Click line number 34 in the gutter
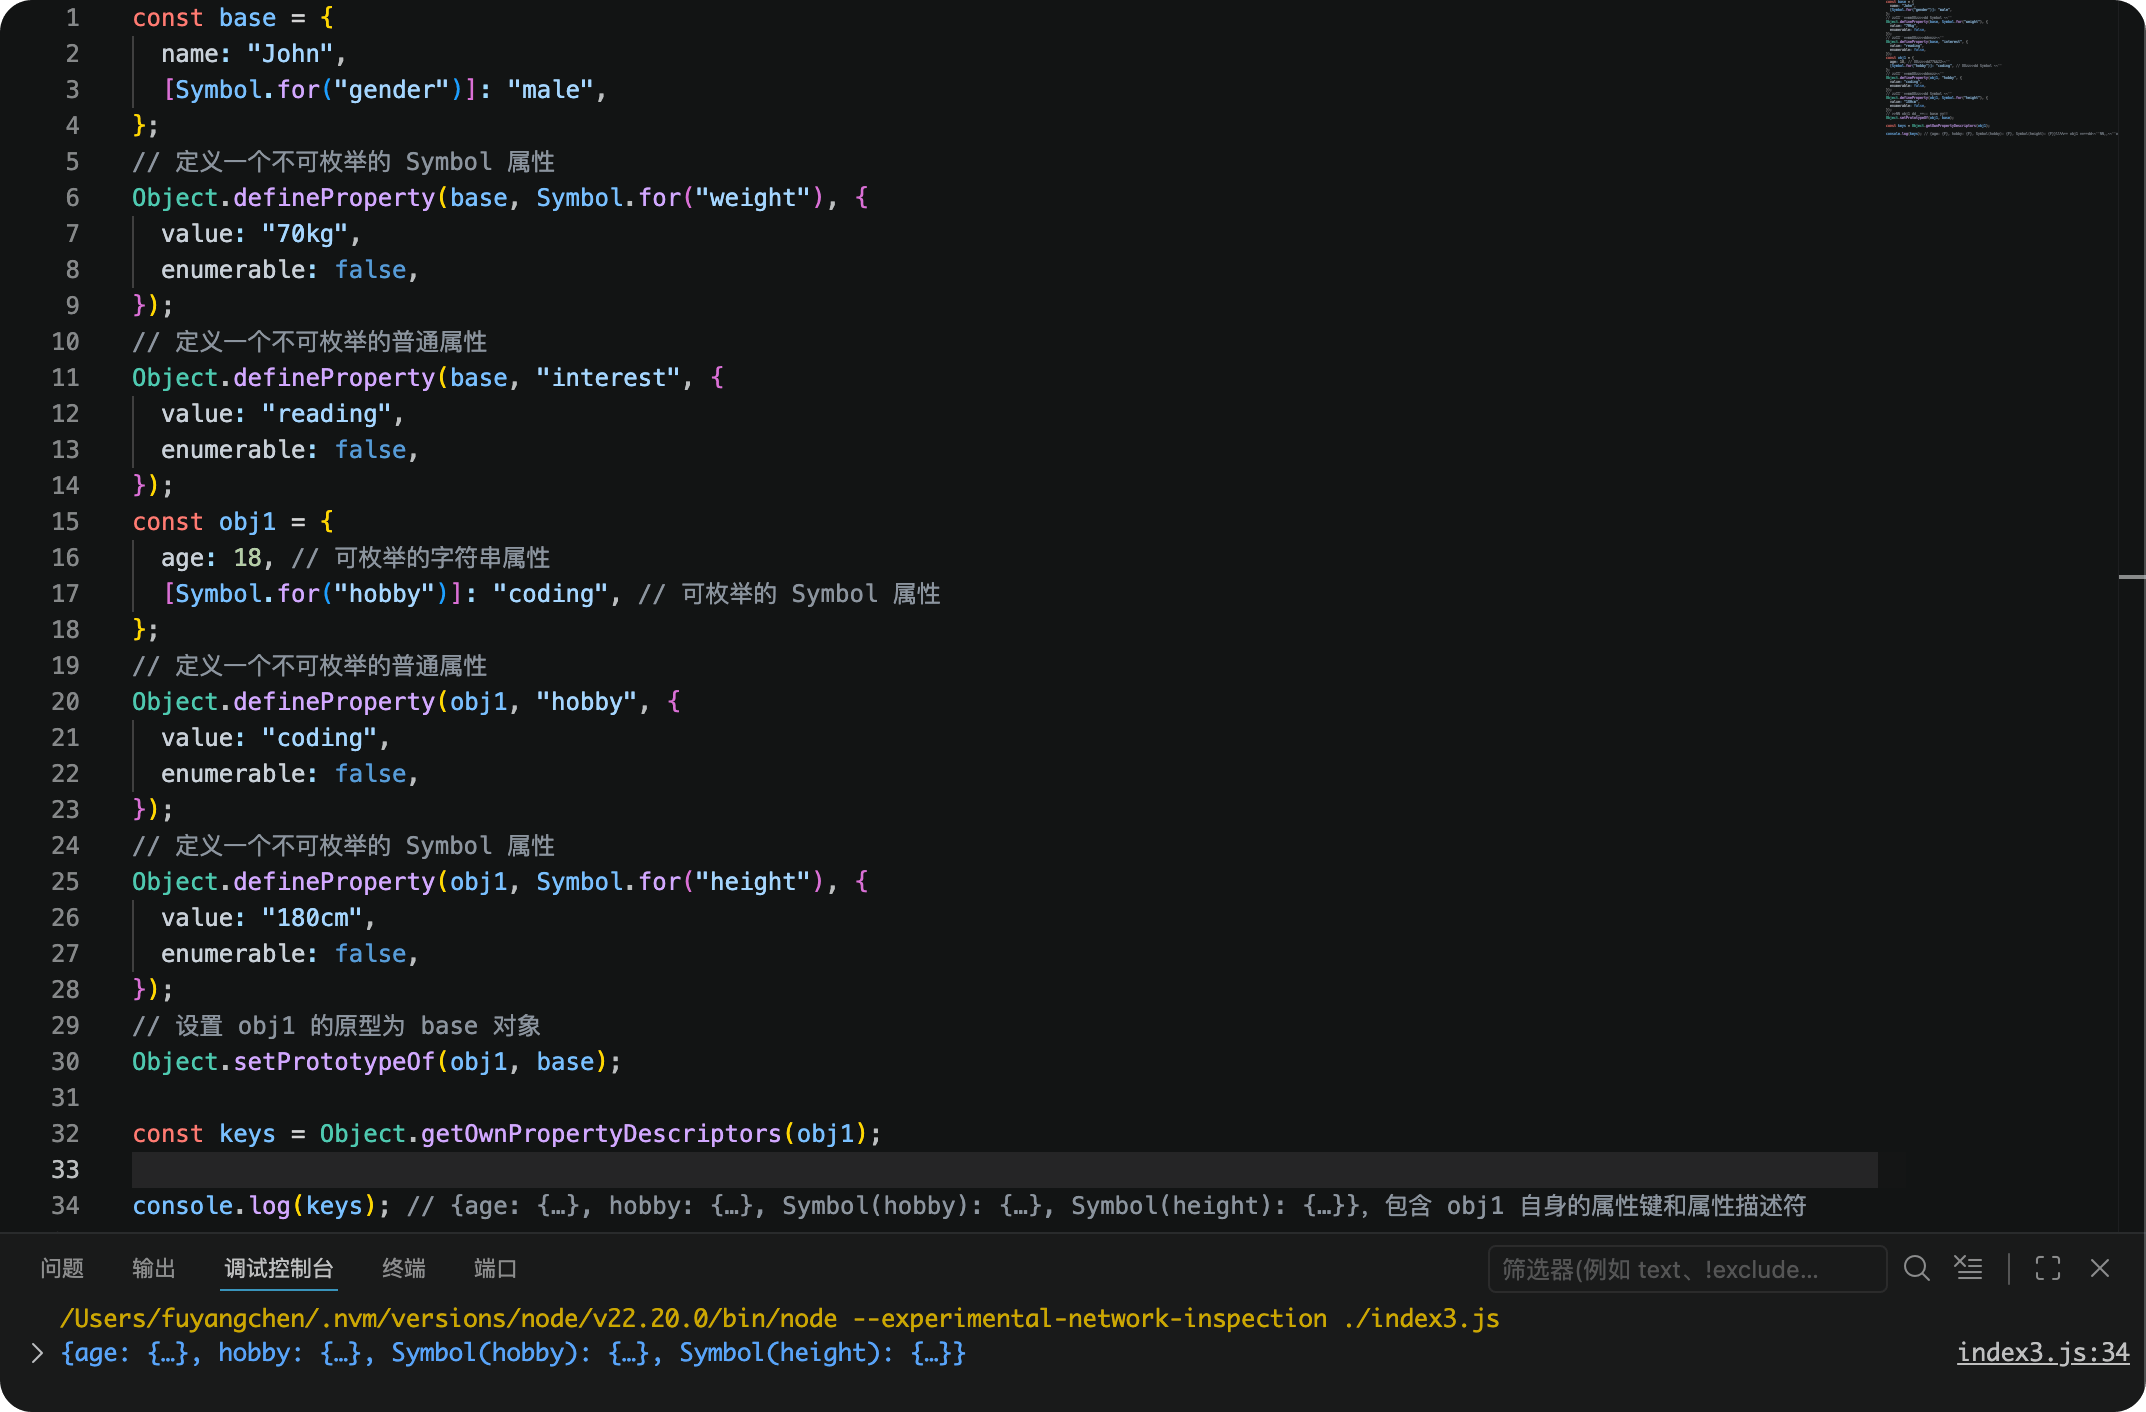This screenshot has width=2146, height=1412. [65, 1206]
